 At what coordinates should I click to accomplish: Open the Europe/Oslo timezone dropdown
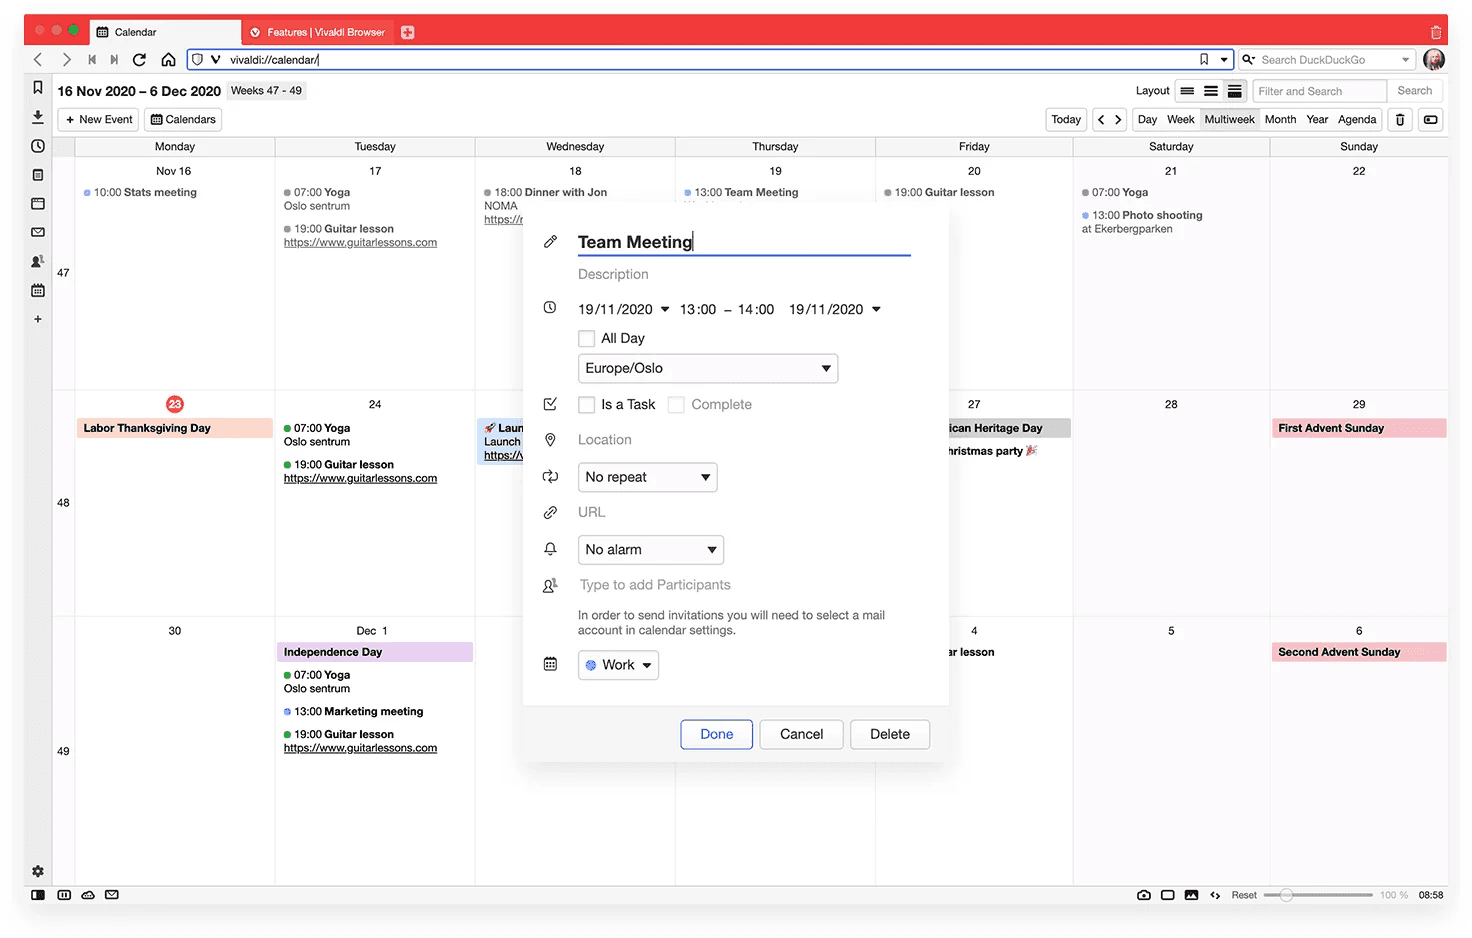point(708,368)
